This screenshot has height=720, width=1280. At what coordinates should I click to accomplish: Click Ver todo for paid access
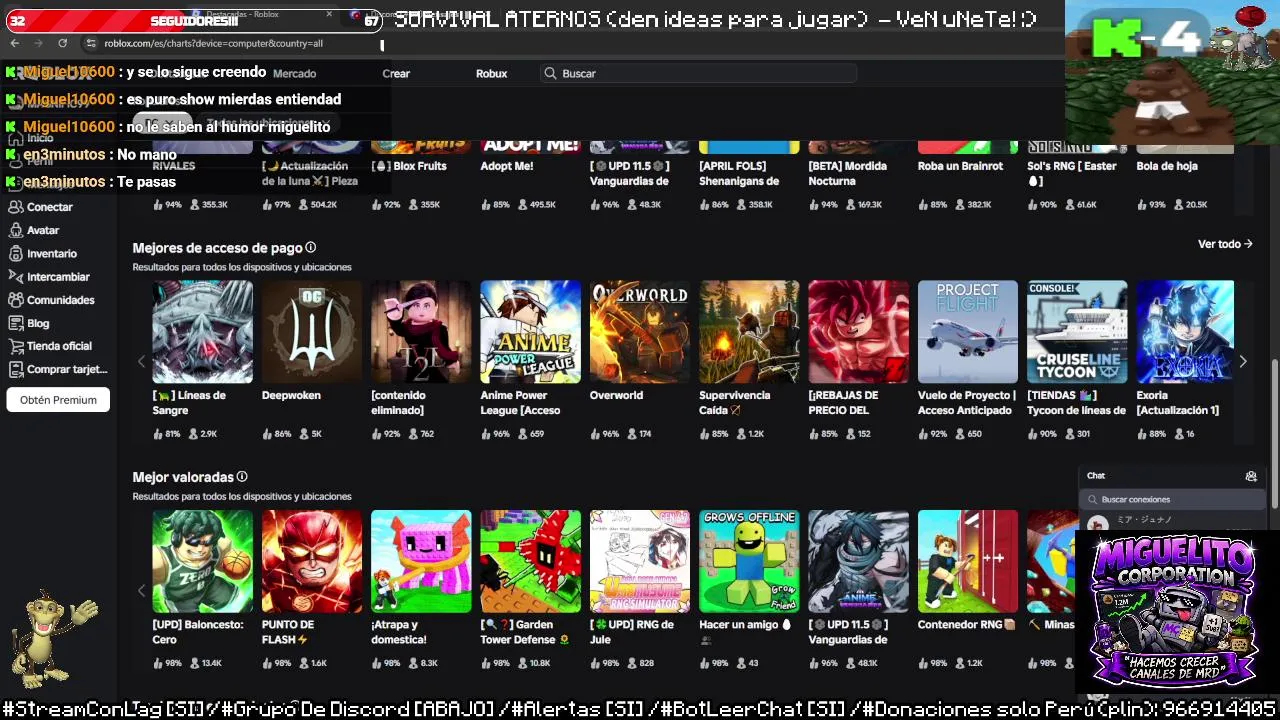point(1225,244)
